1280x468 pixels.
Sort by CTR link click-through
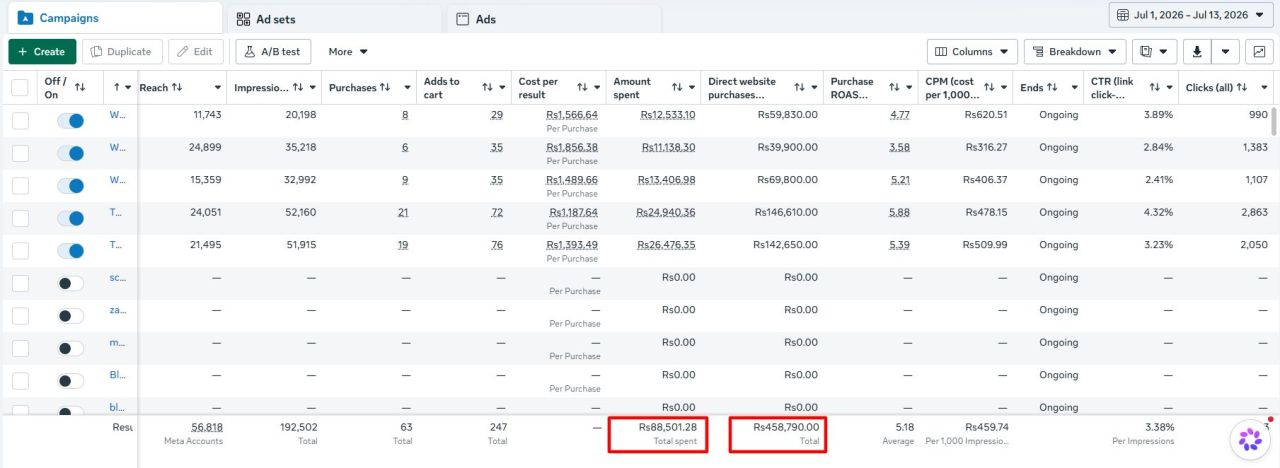[1156, 88]
